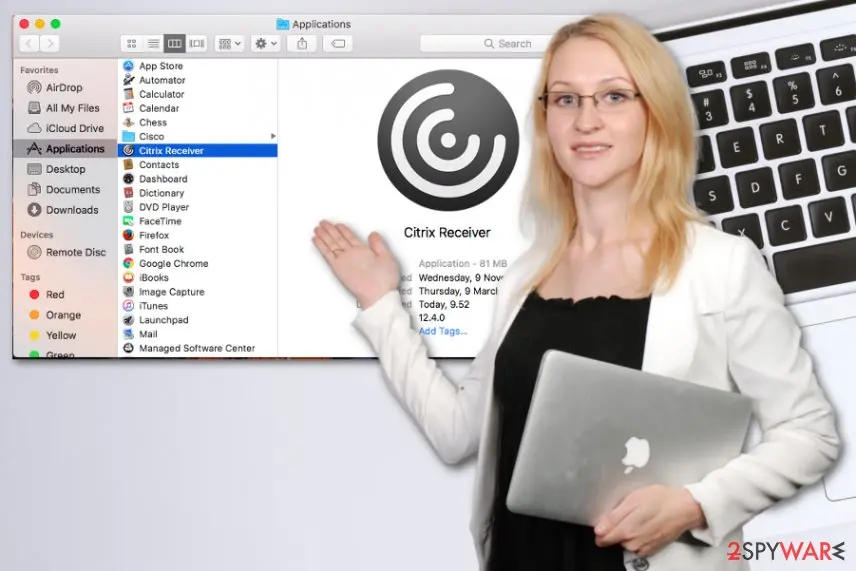Image resolution: width=856 pixels, height=571 pixels.
Task: Open the gear action menu
Action: (x=266, y=44)
